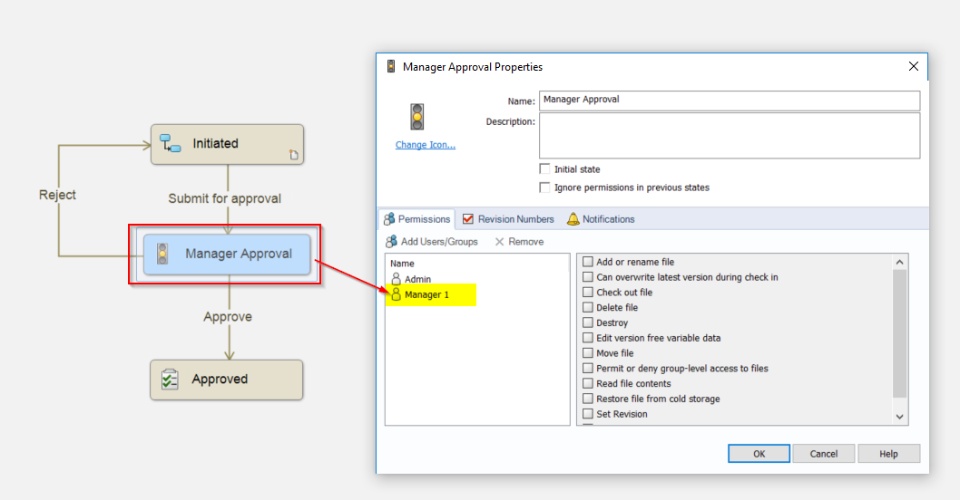Check the Set Revision permission
The width and height of the screenshot is (960, 500).
click(588, 414)
